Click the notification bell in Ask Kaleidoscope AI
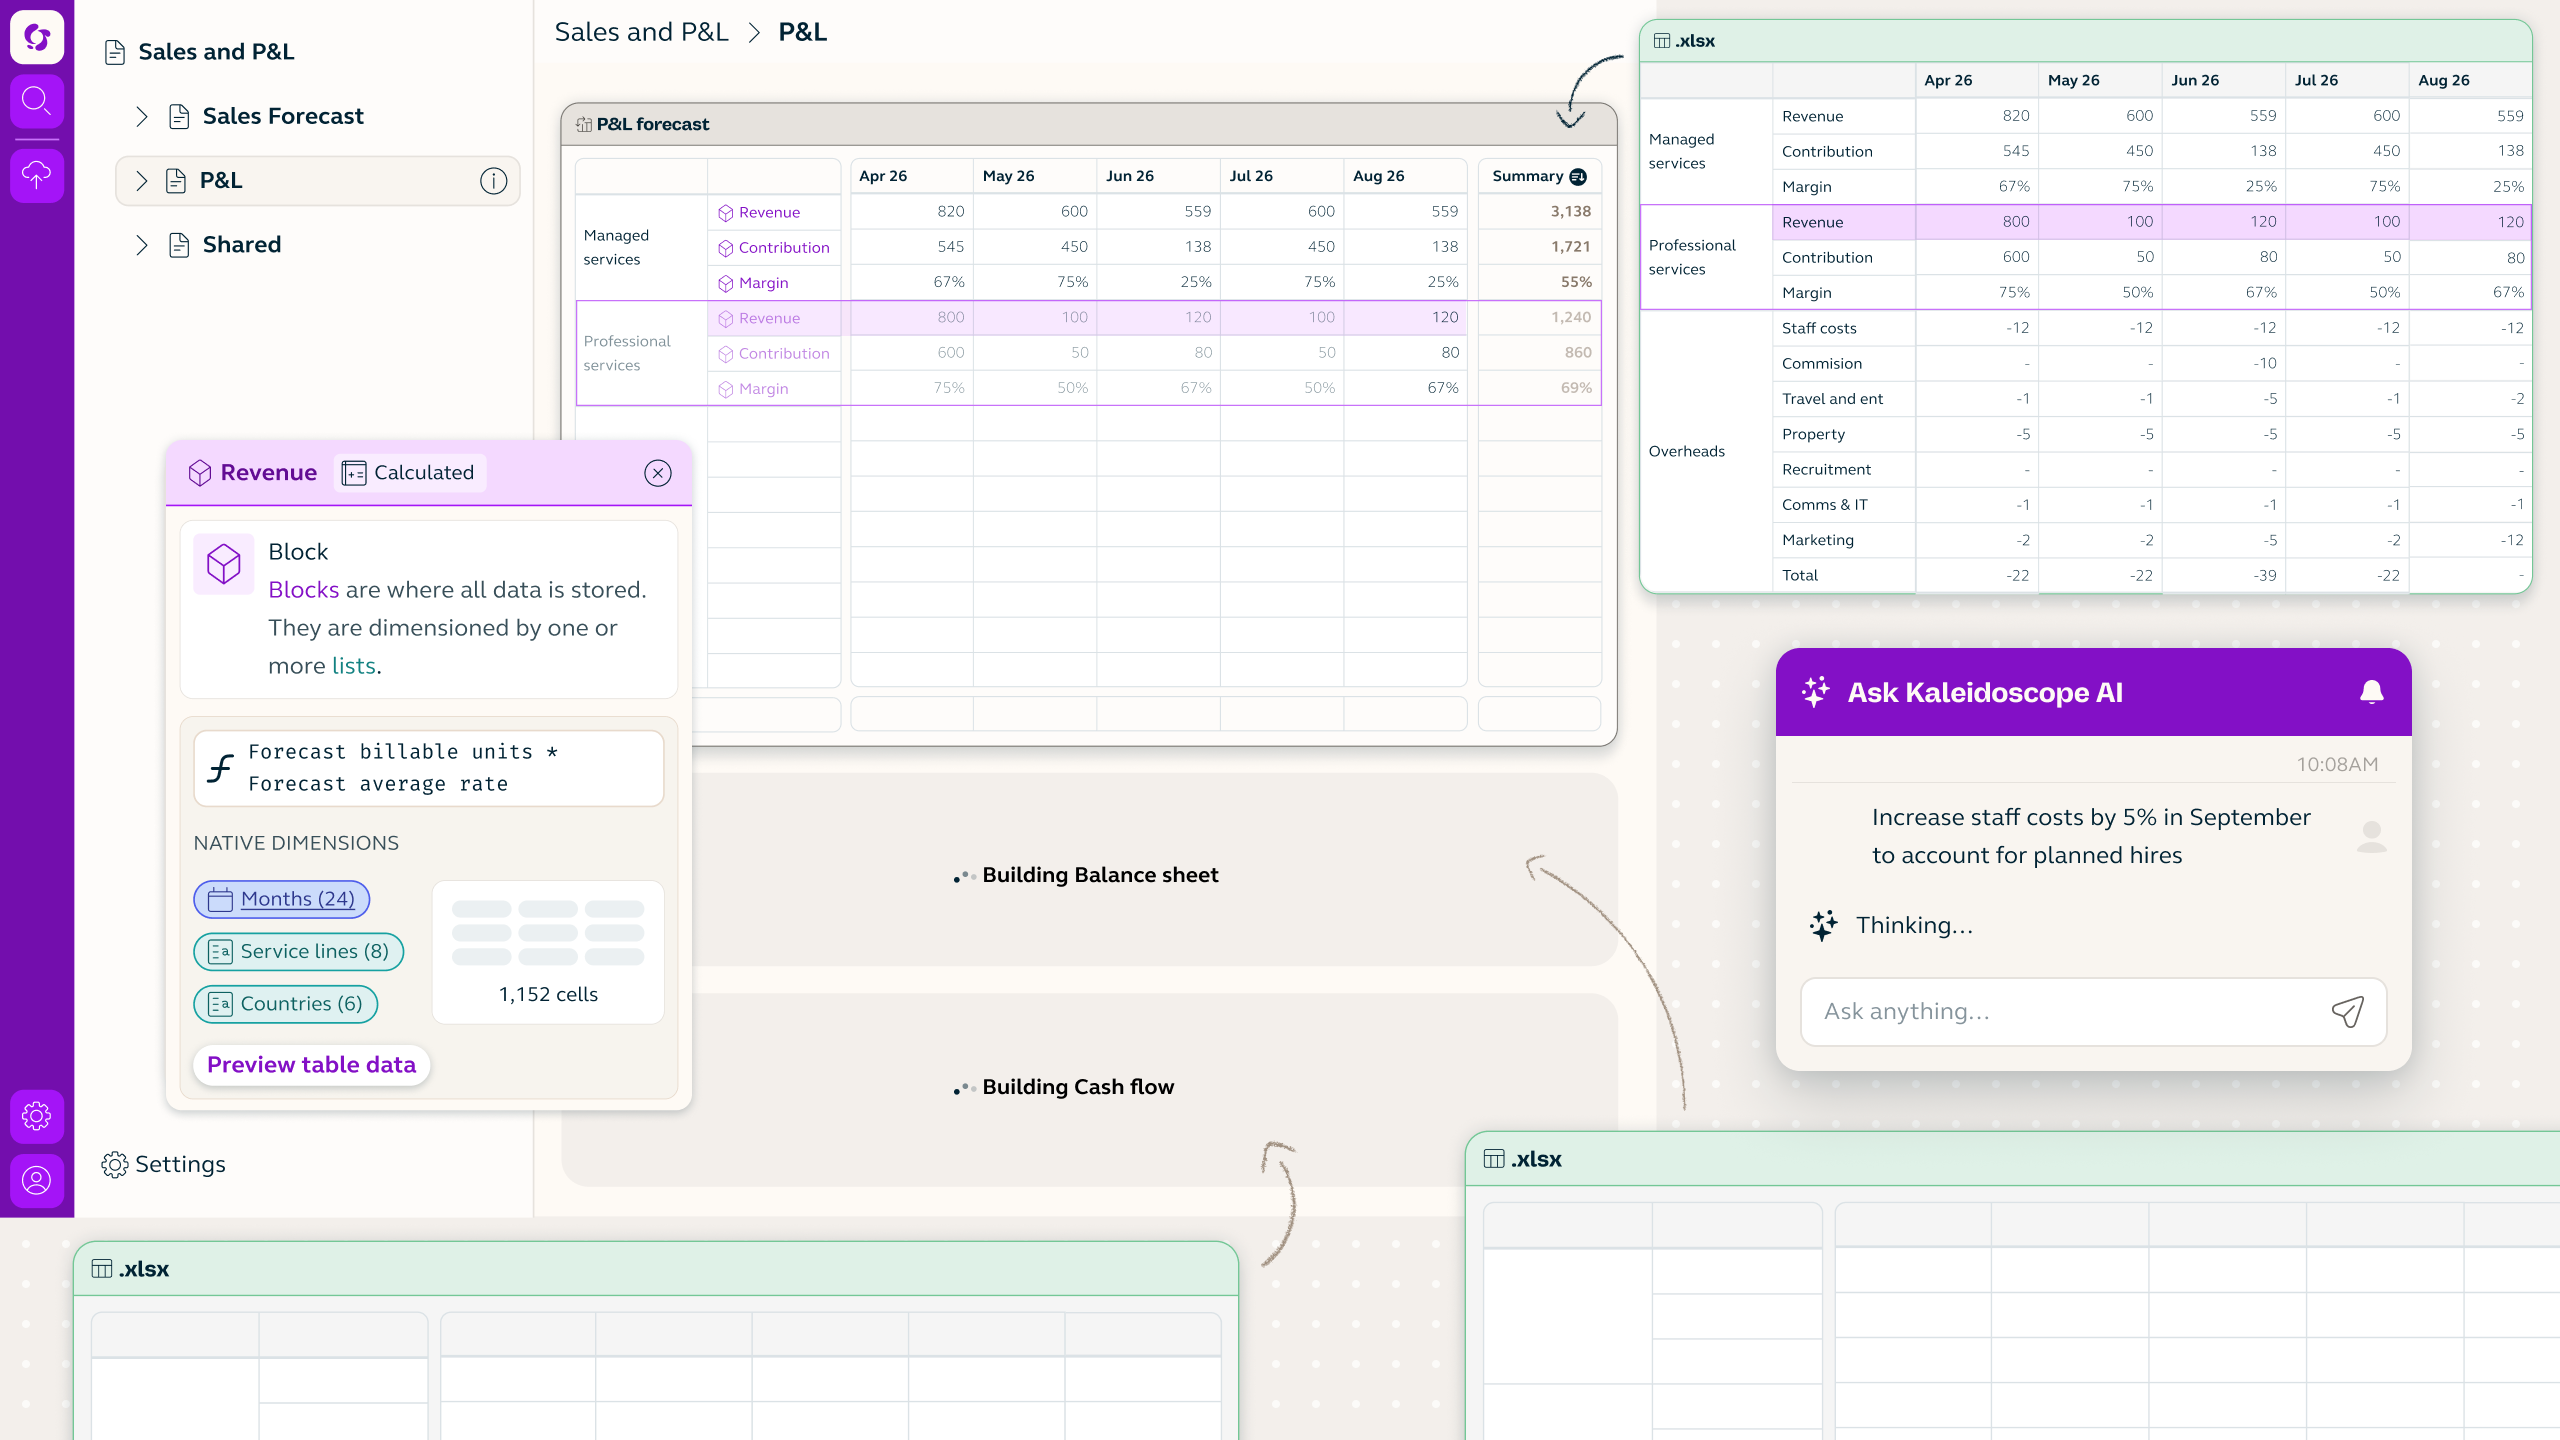 [x=2371, y=692]
